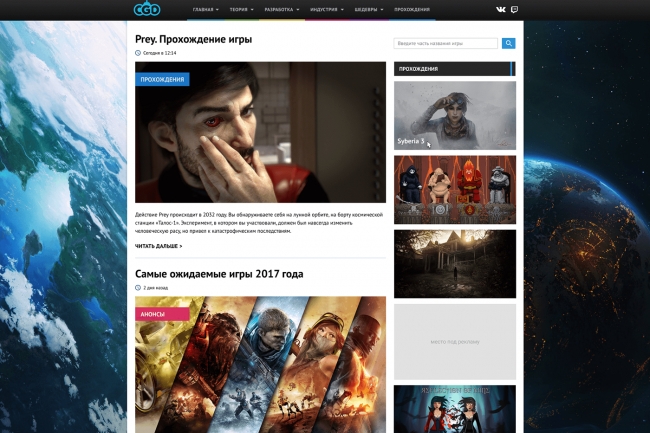
Task: Expand the РАЗРАБОТКА dropdown menu
Action: [281, 10]
